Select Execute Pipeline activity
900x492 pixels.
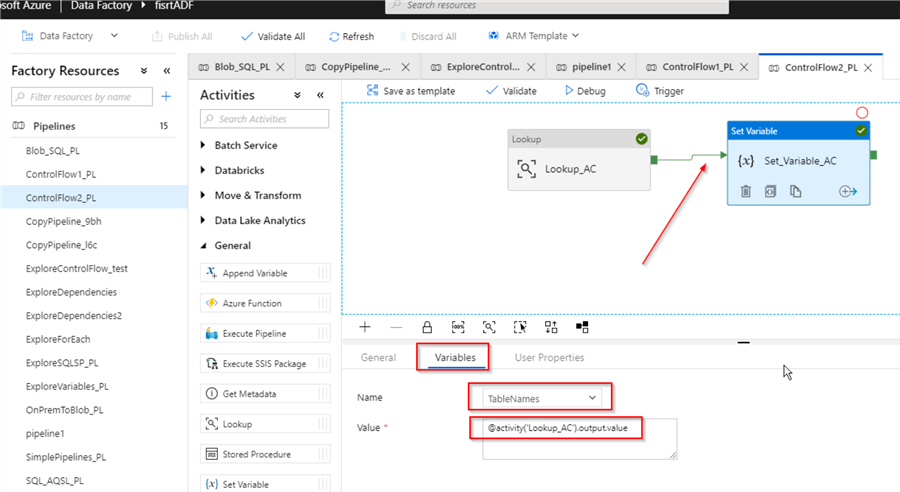(x=265, y=334)
